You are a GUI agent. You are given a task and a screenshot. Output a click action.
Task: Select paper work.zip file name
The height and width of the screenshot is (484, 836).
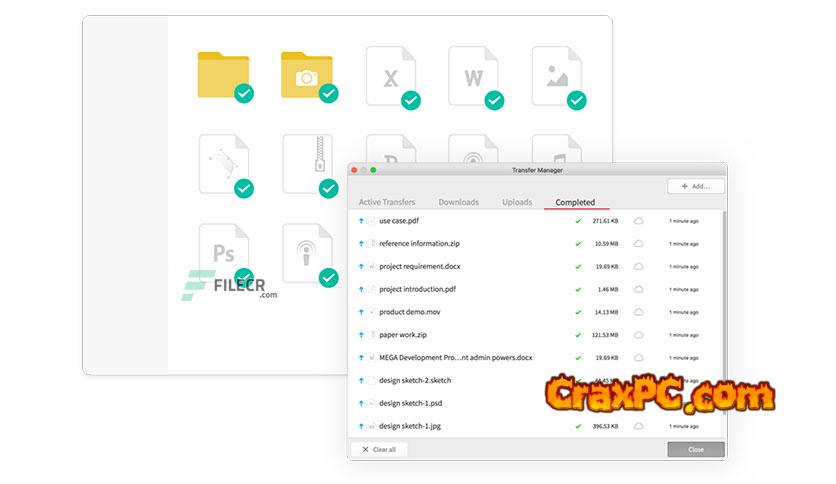tap(403, 335)
